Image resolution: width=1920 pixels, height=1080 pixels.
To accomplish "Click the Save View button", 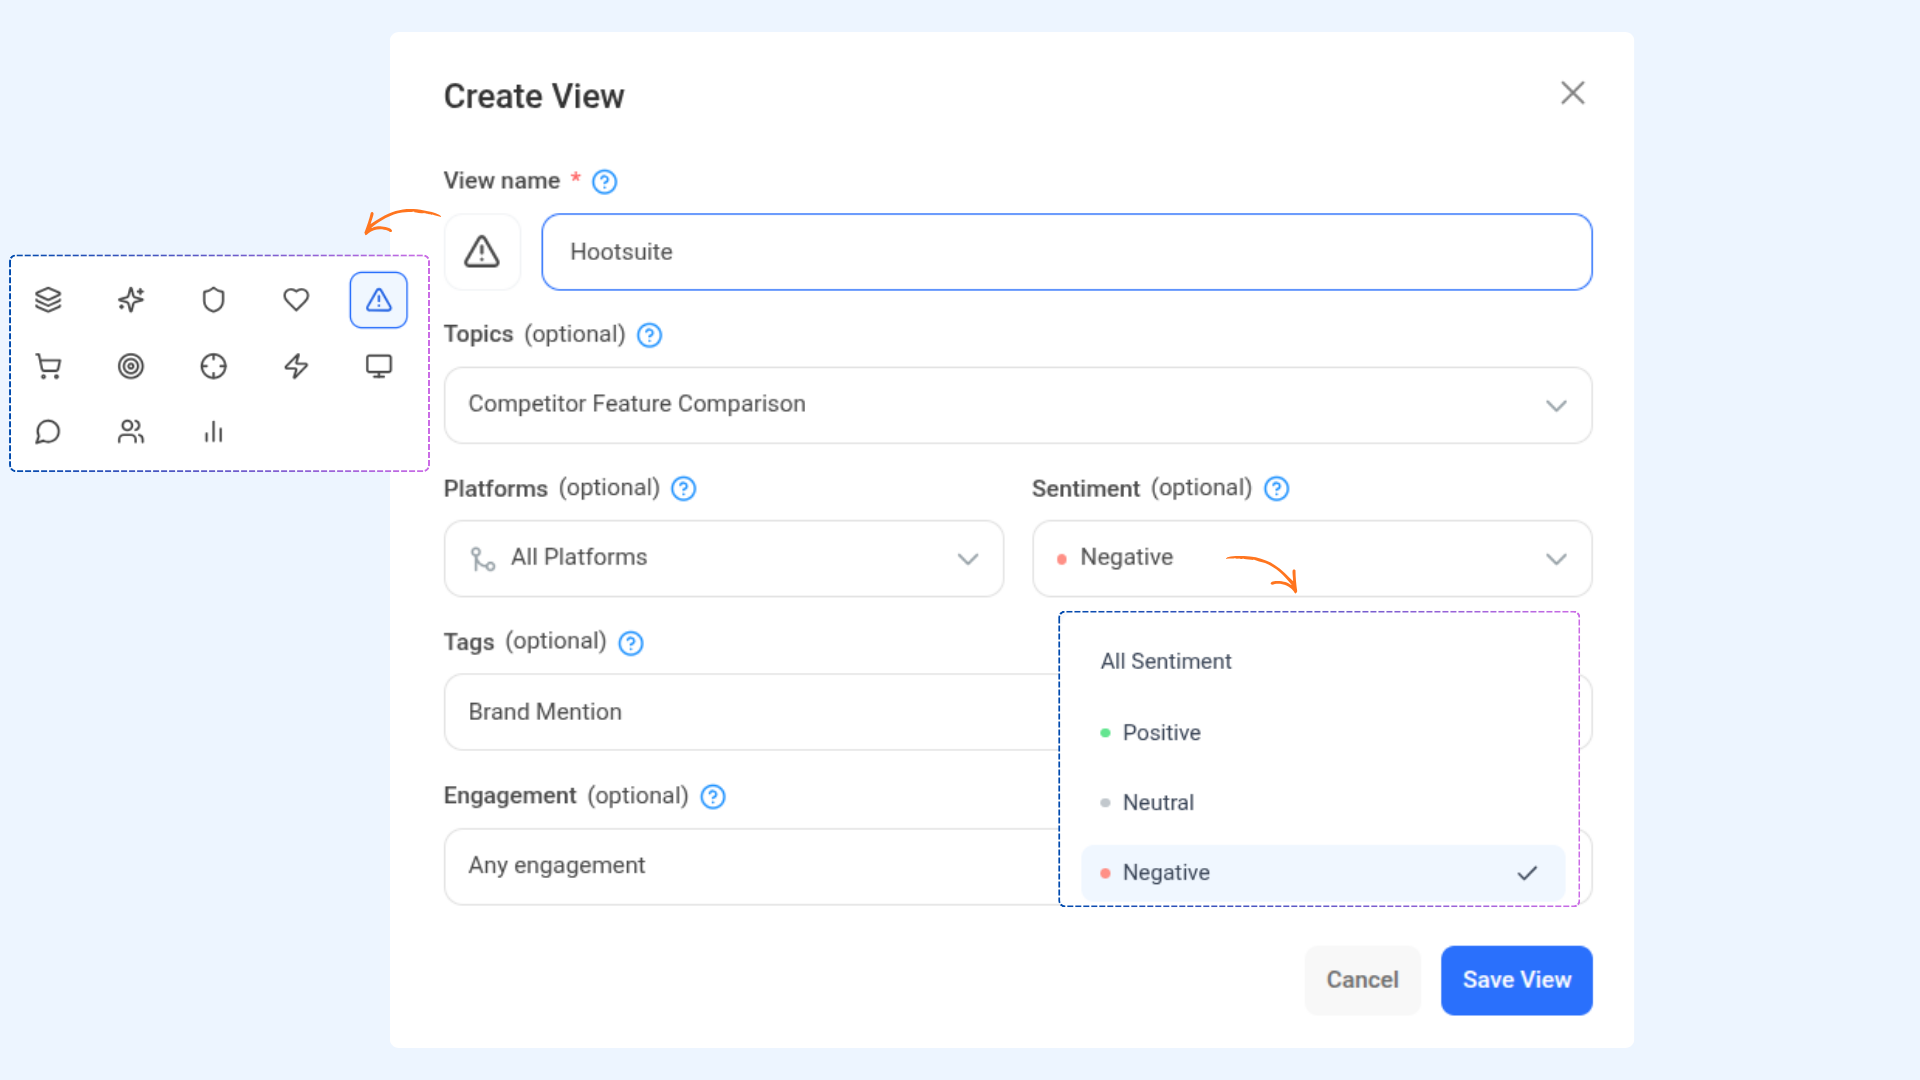I will [x=1516, y=980].
